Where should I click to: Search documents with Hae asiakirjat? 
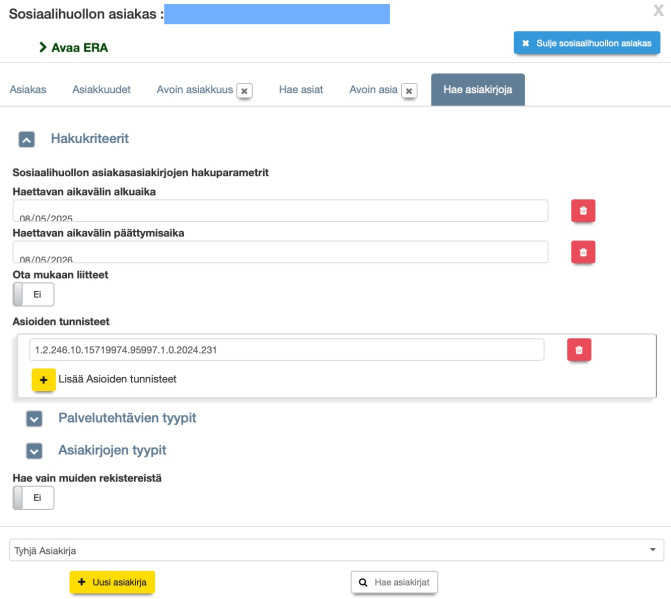[394, 582]
